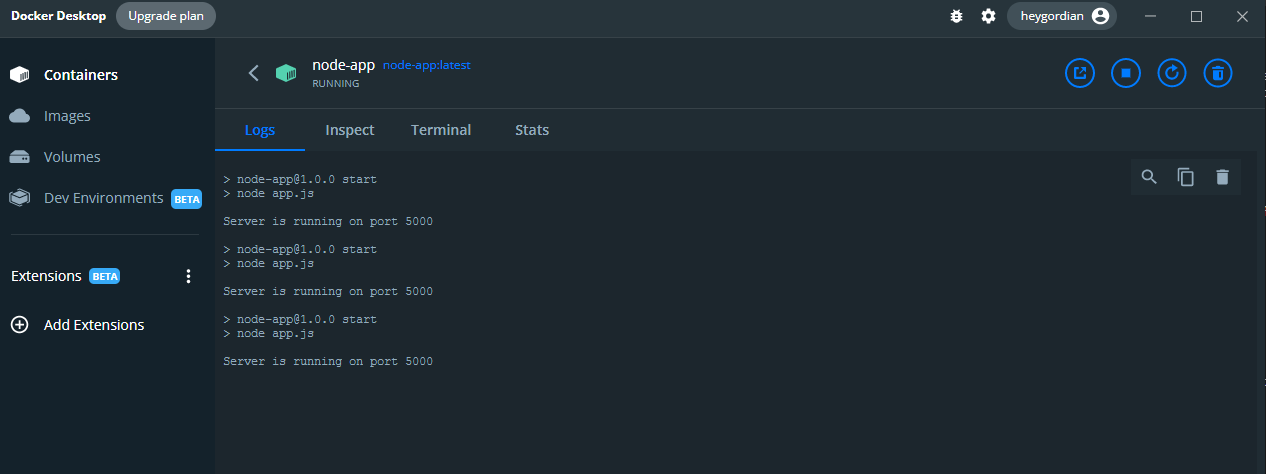
Task: Go back using the left chevron arrow
Action: (x=253, y=73)
